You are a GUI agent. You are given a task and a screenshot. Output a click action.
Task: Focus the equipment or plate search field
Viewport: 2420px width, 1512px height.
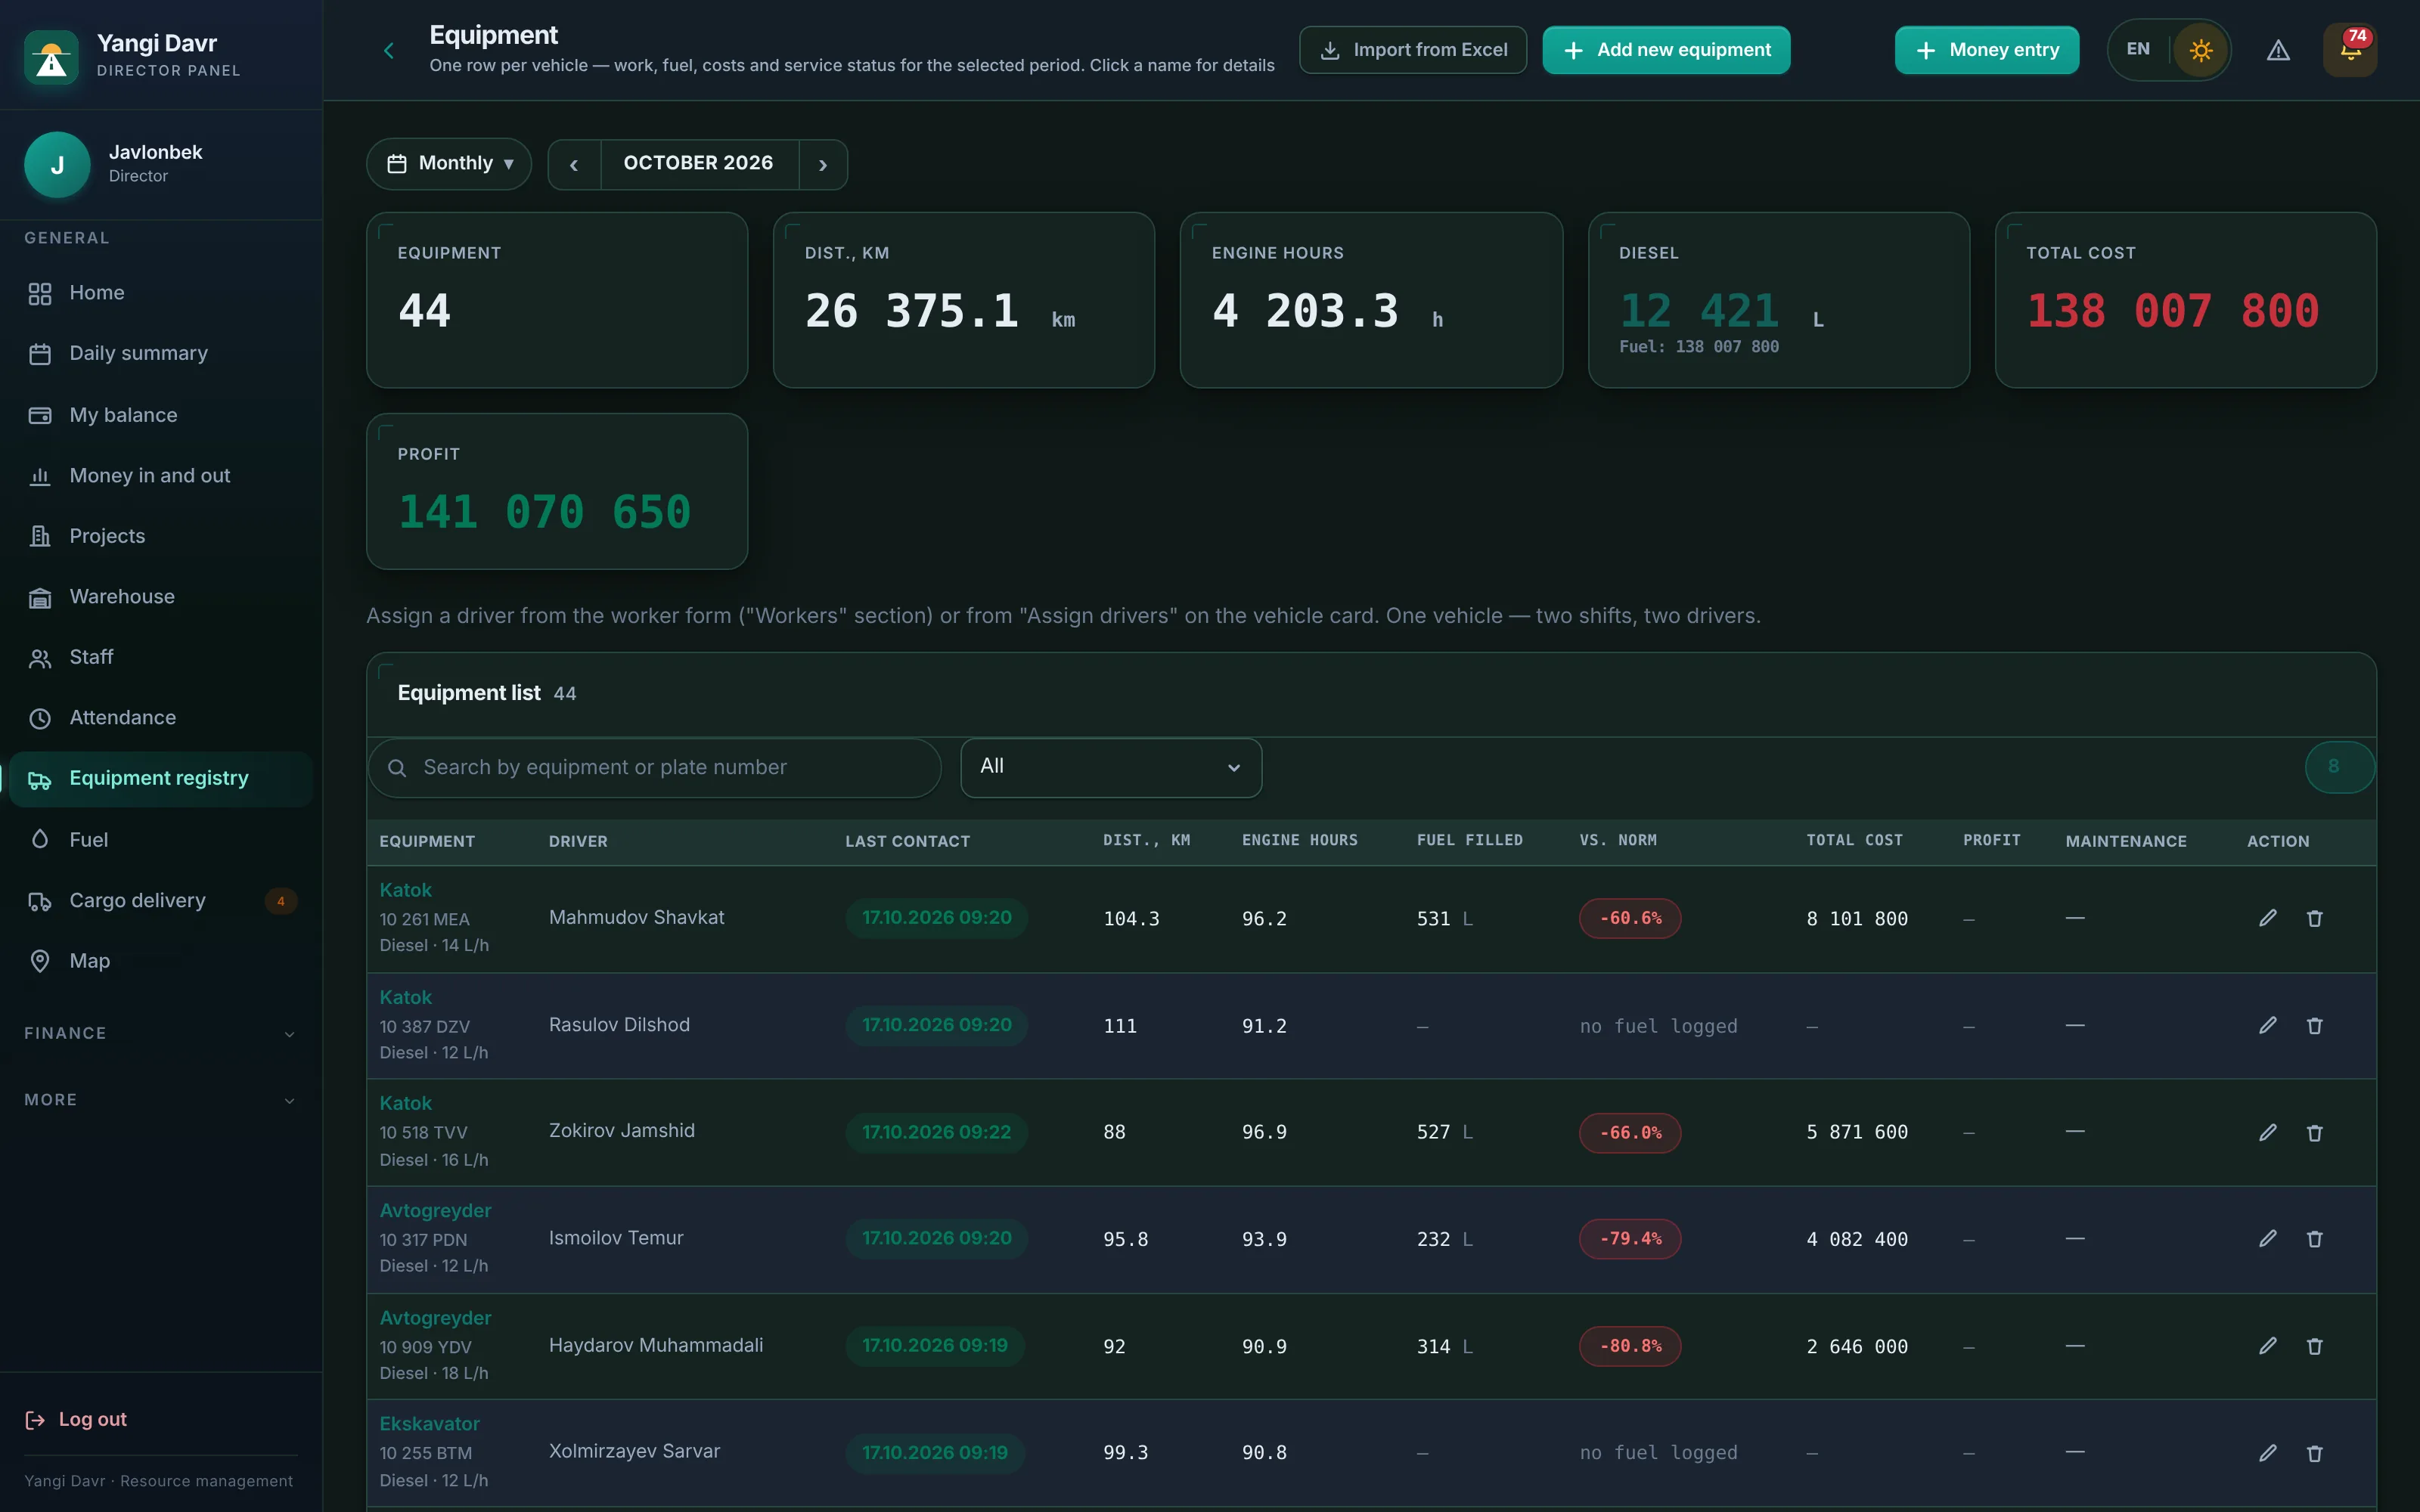coord(655,768)
